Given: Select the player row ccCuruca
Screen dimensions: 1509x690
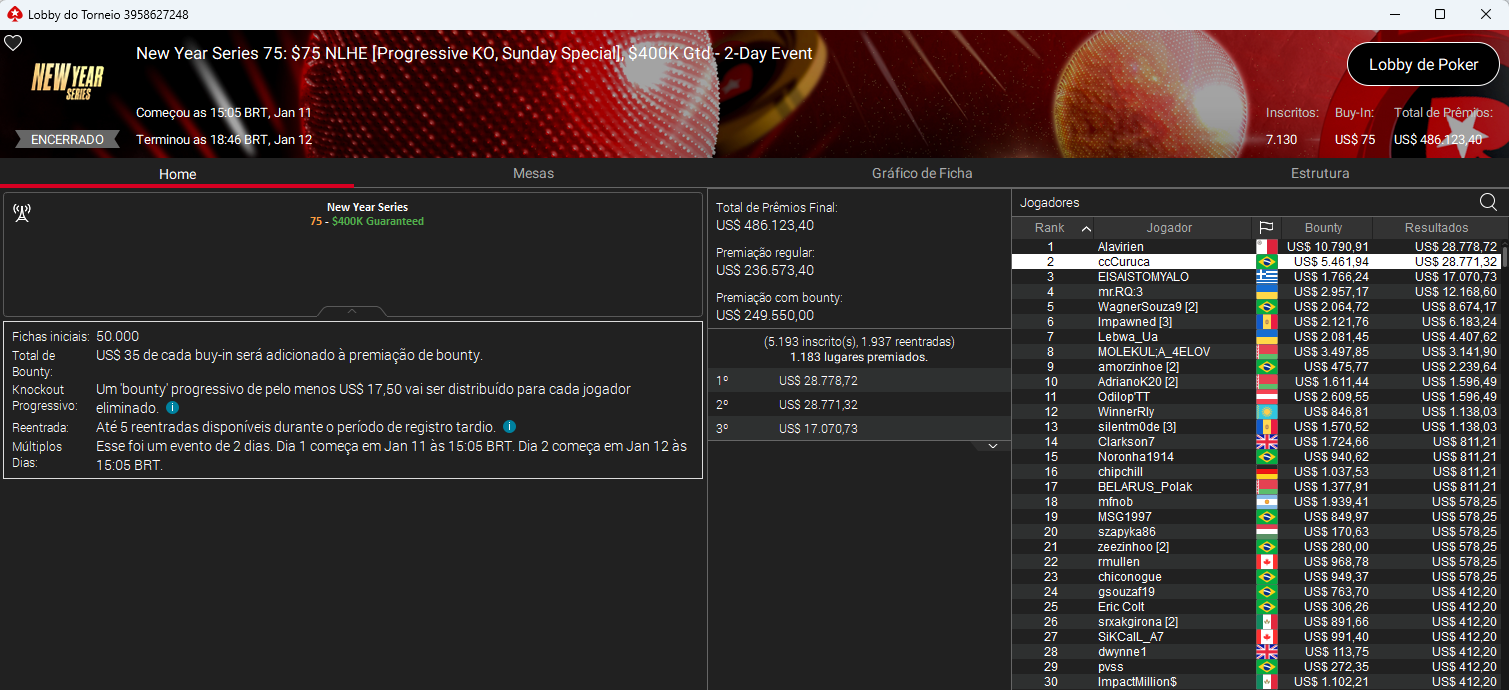Looking at the screenshot, I should pyautogui.click(x=1170, y=261).
